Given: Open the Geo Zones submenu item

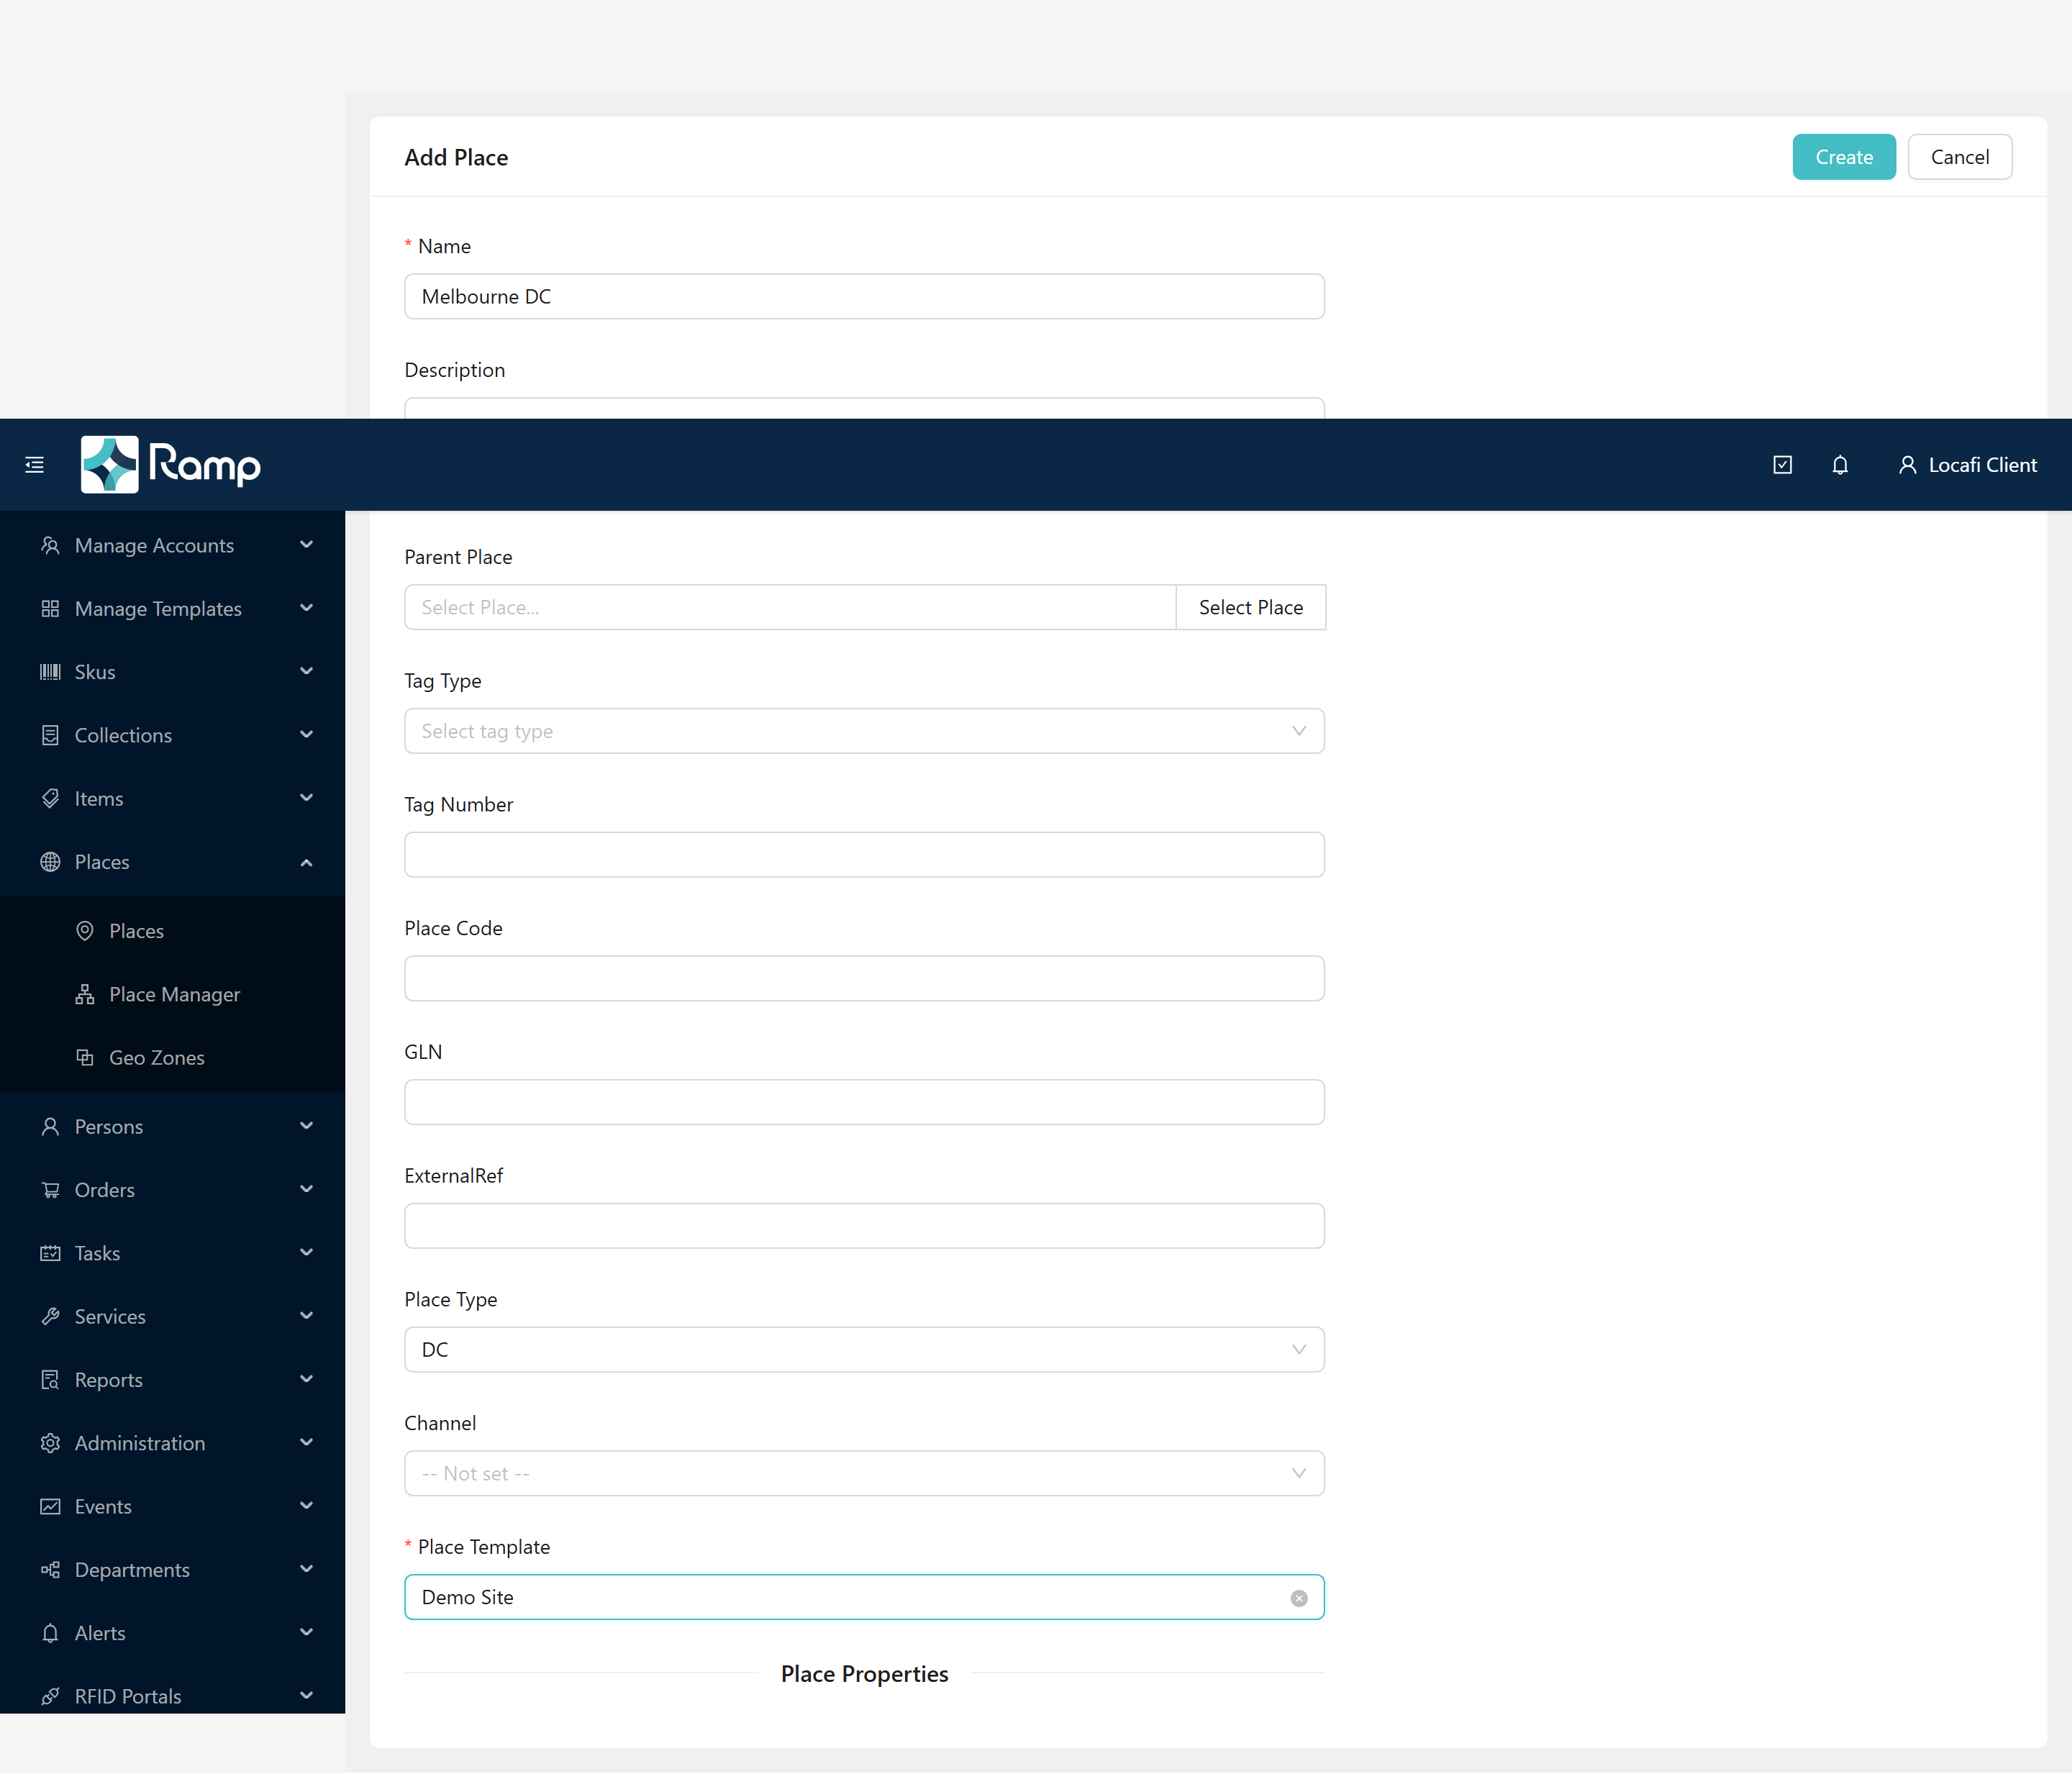Looking at the screenshot, I should 172,1058.
